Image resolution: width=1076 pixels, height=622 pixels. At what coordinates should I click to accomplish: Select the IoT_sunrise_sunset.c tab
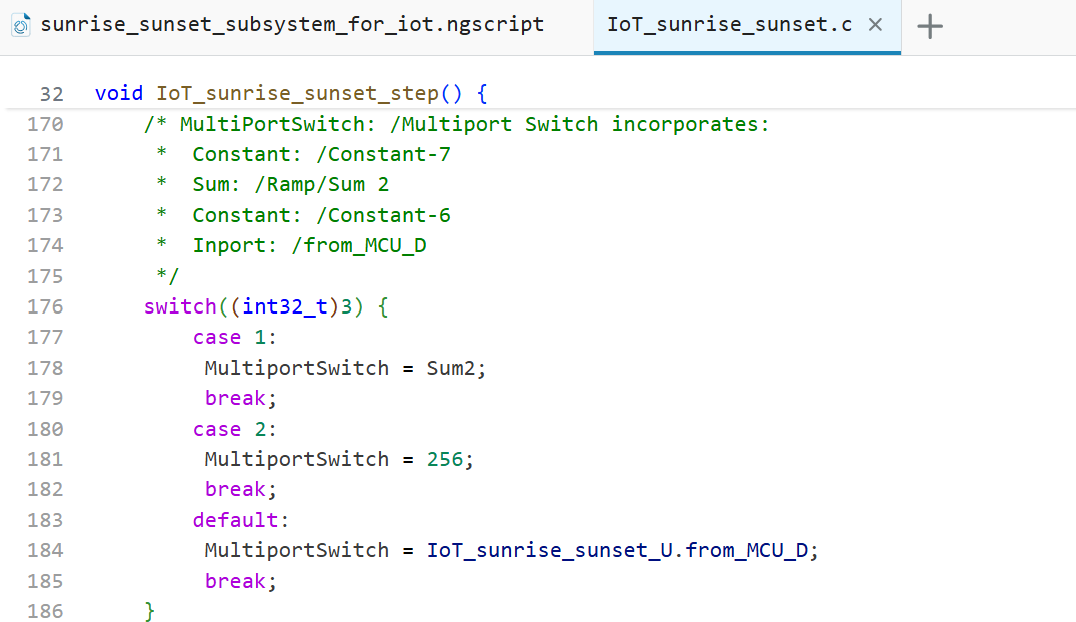[x=729, y=25]
